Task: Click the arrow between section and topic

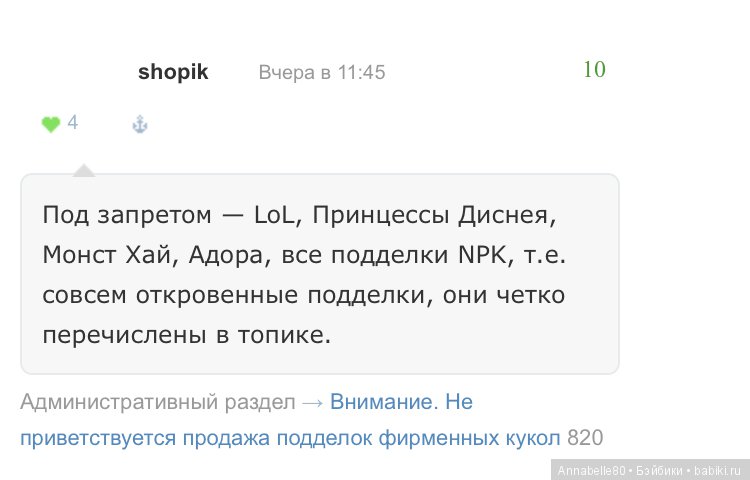Action: pos(312,403)
